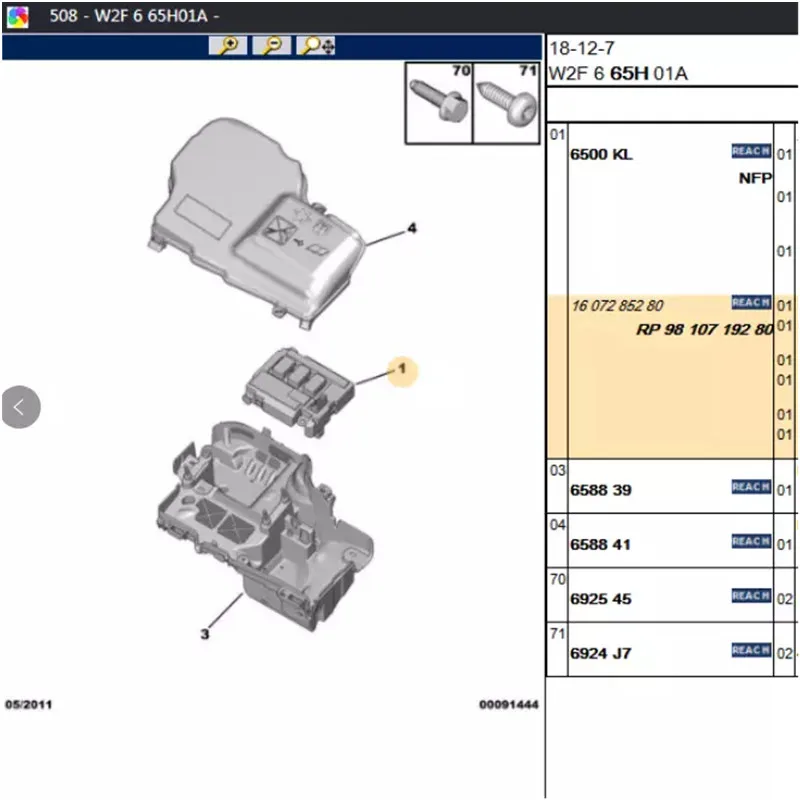The width and height of the screenshot is (800, 800).
Task: Click the colorful app icon in title bar
Action: [x=18, y=17]
